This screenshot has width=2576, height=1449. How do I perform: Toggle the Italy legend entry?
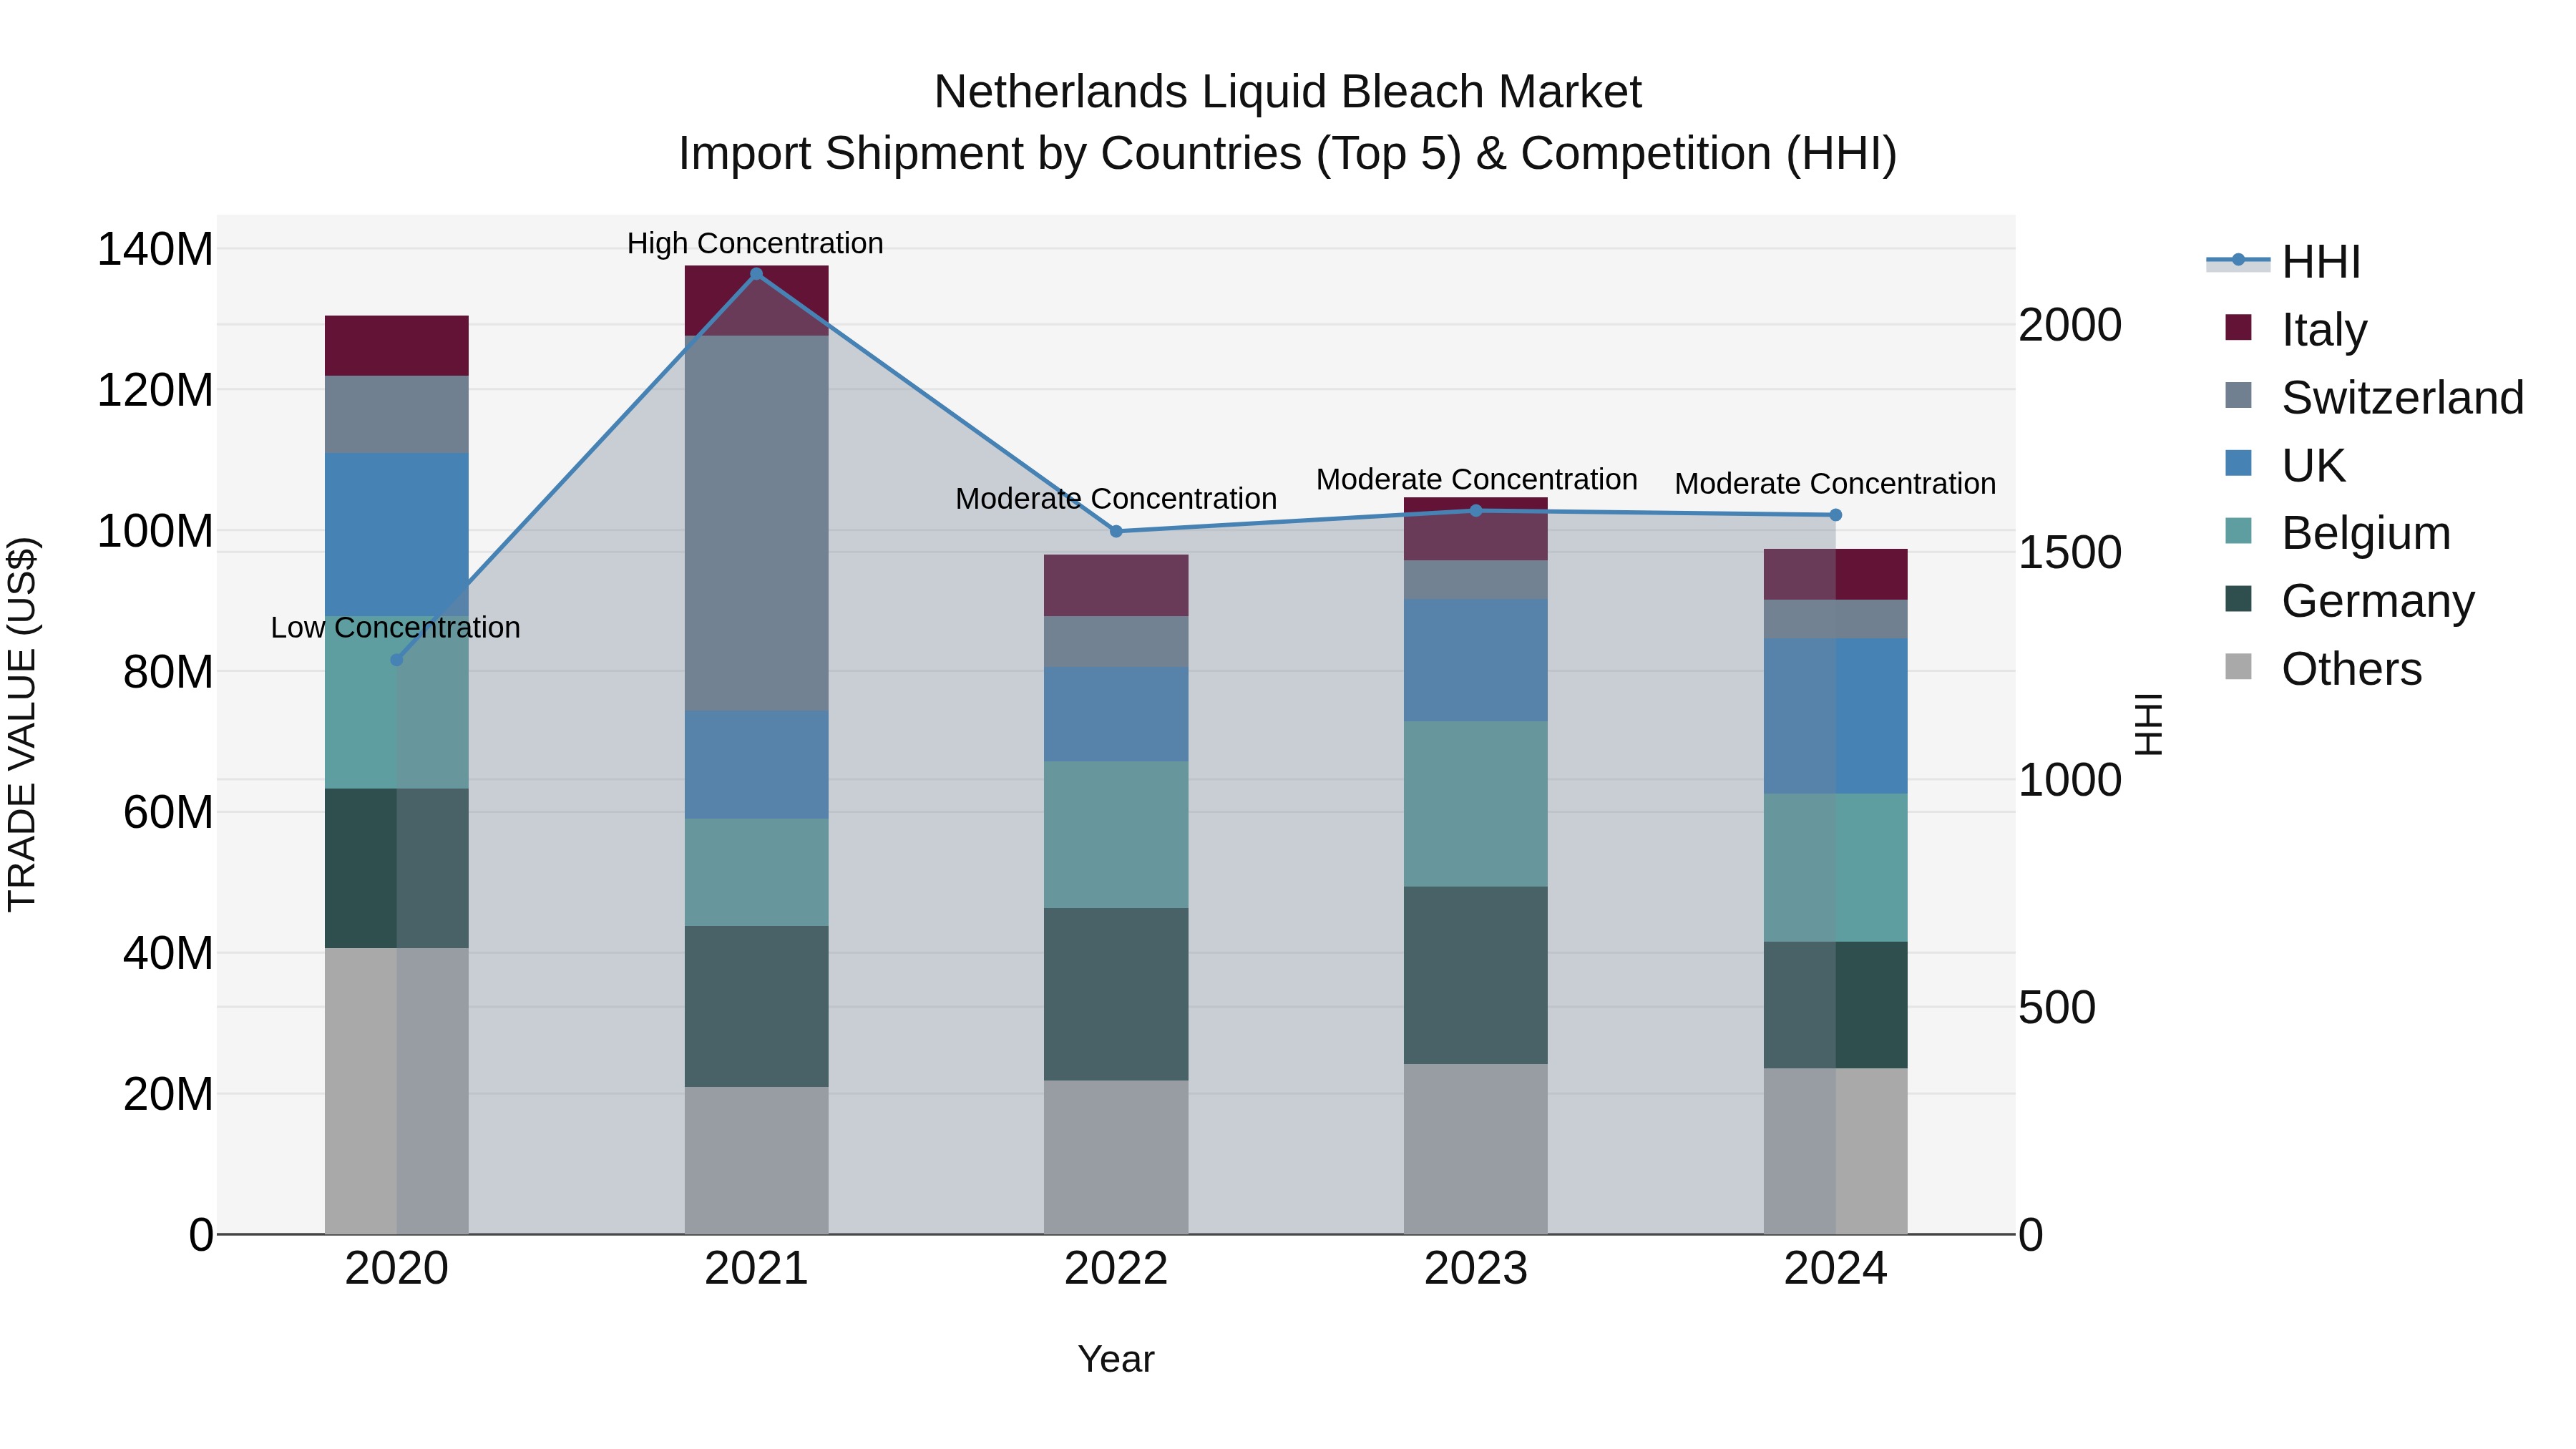click(x=2297, y=329)
